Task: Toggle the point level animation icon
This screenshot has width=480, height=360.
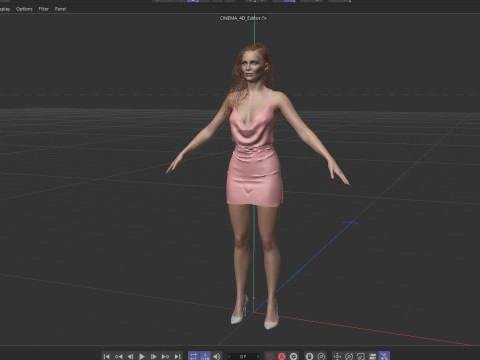Action: tap(384, 356)
